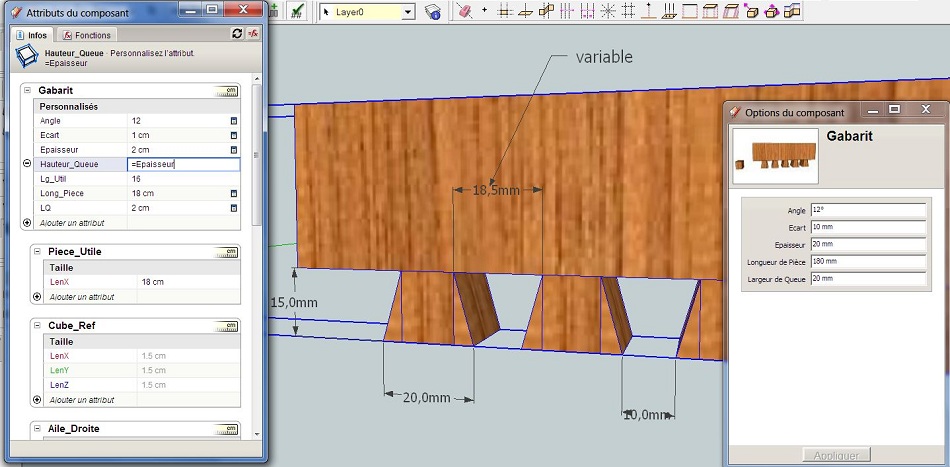Select the eraser guide tool in toolbar
The width and height of the screenshot is (950, 467).
[464, 11]
